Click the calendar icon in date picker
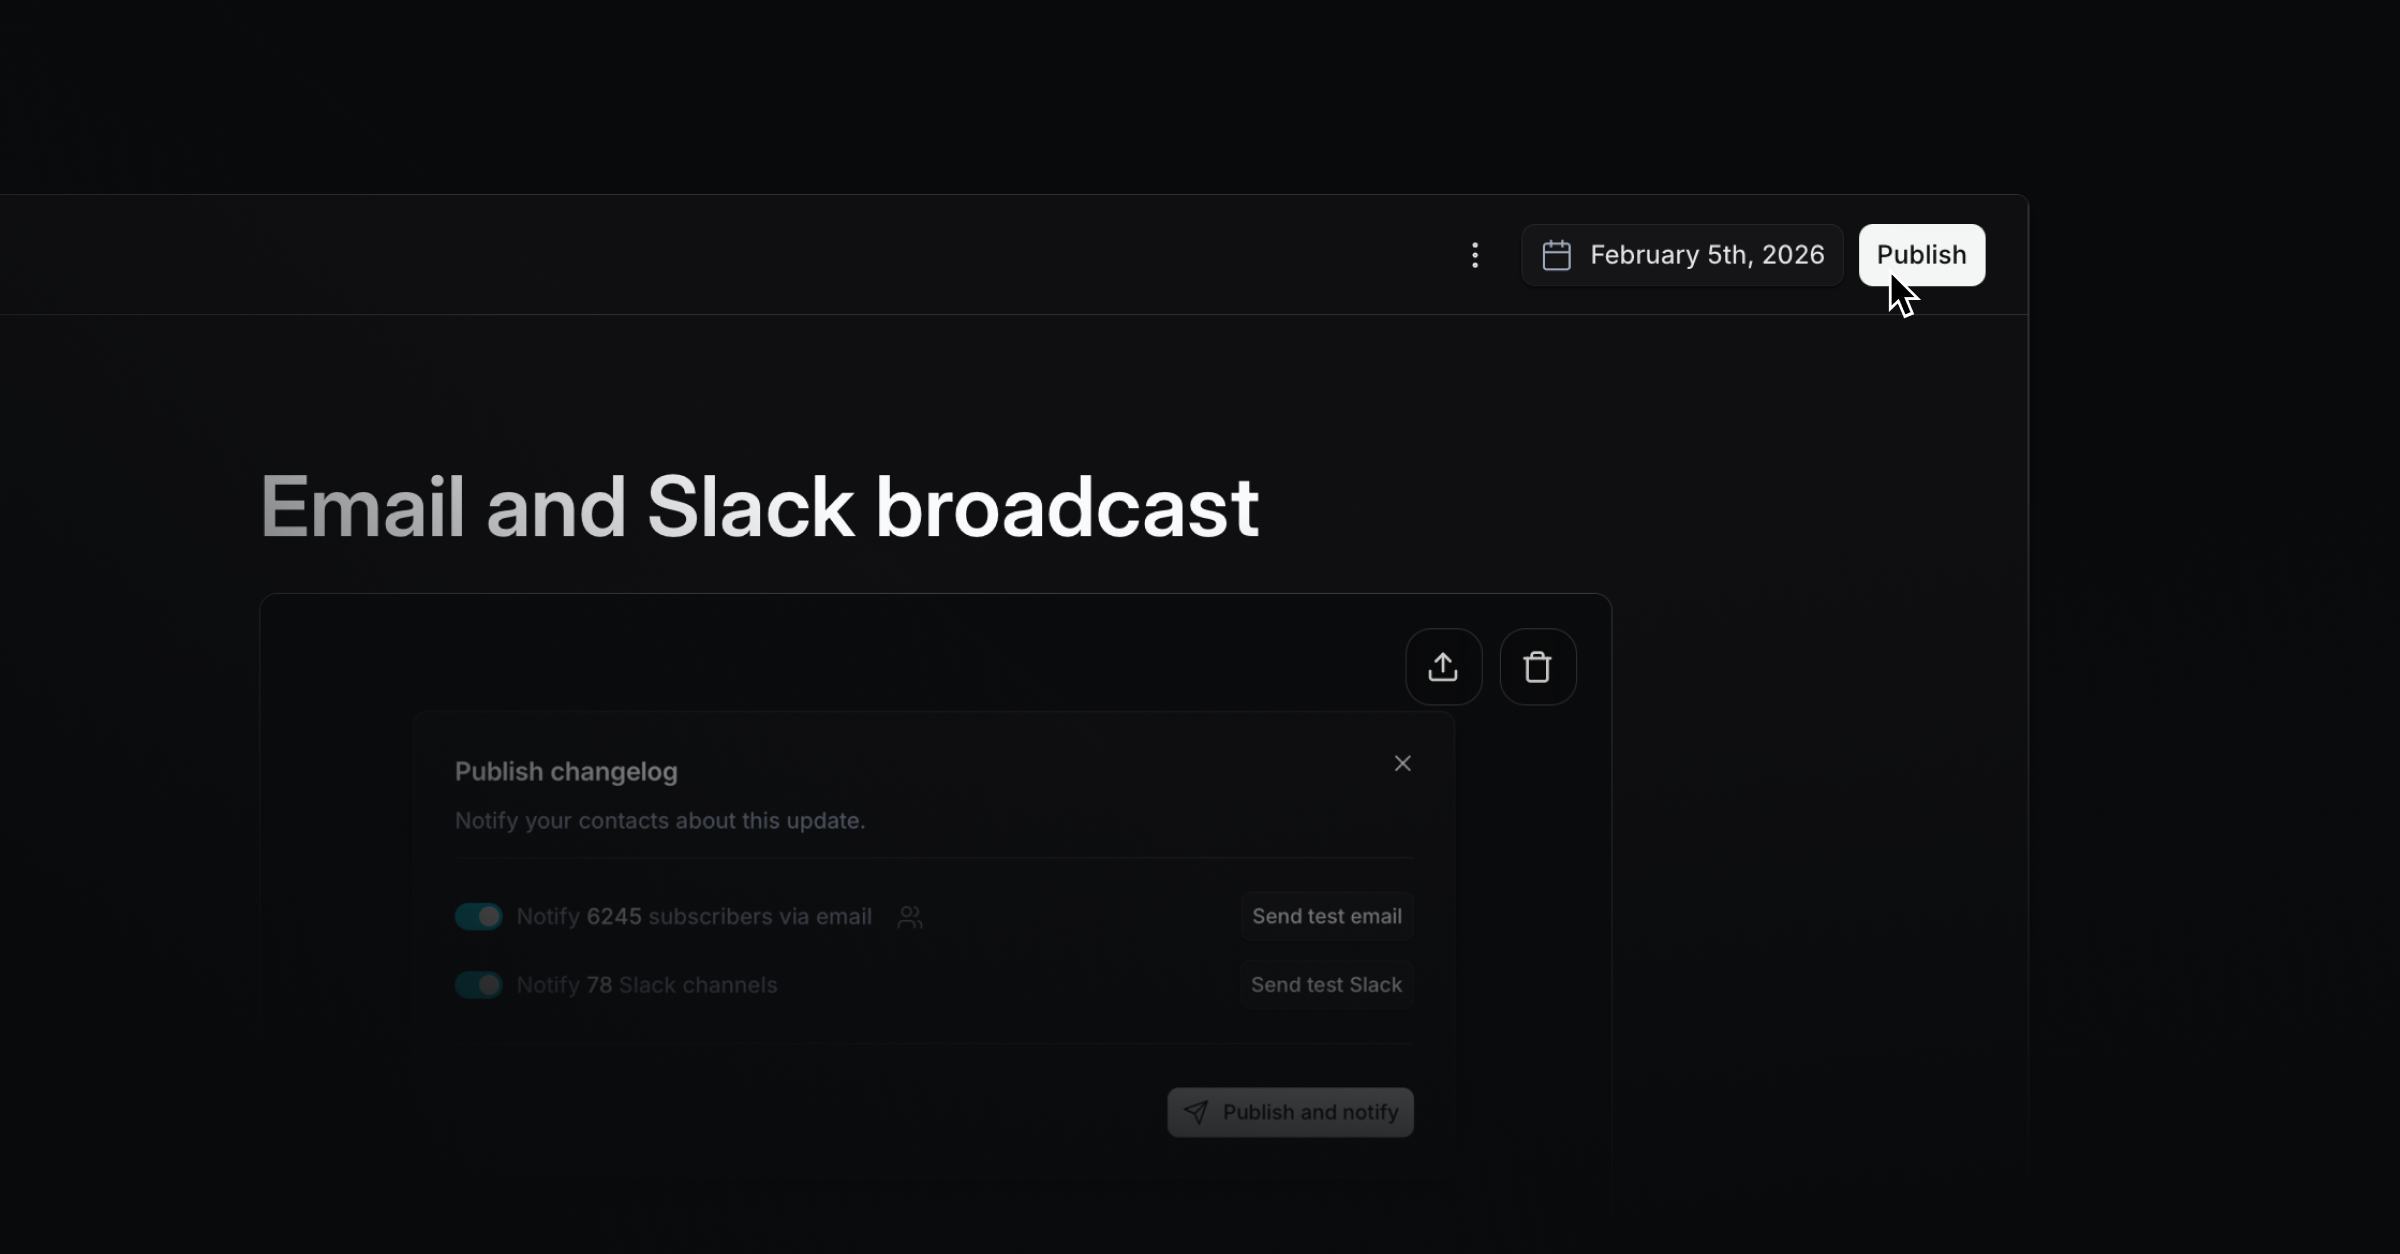Viewport: 2400px width, 1254px height. point(1556,255)
